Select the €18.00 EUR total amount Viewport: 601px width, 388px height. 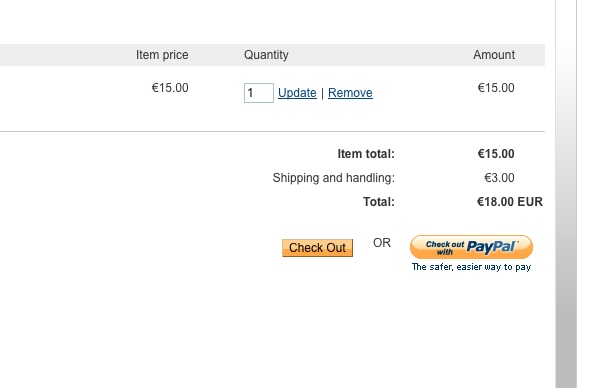click(510, 202)
